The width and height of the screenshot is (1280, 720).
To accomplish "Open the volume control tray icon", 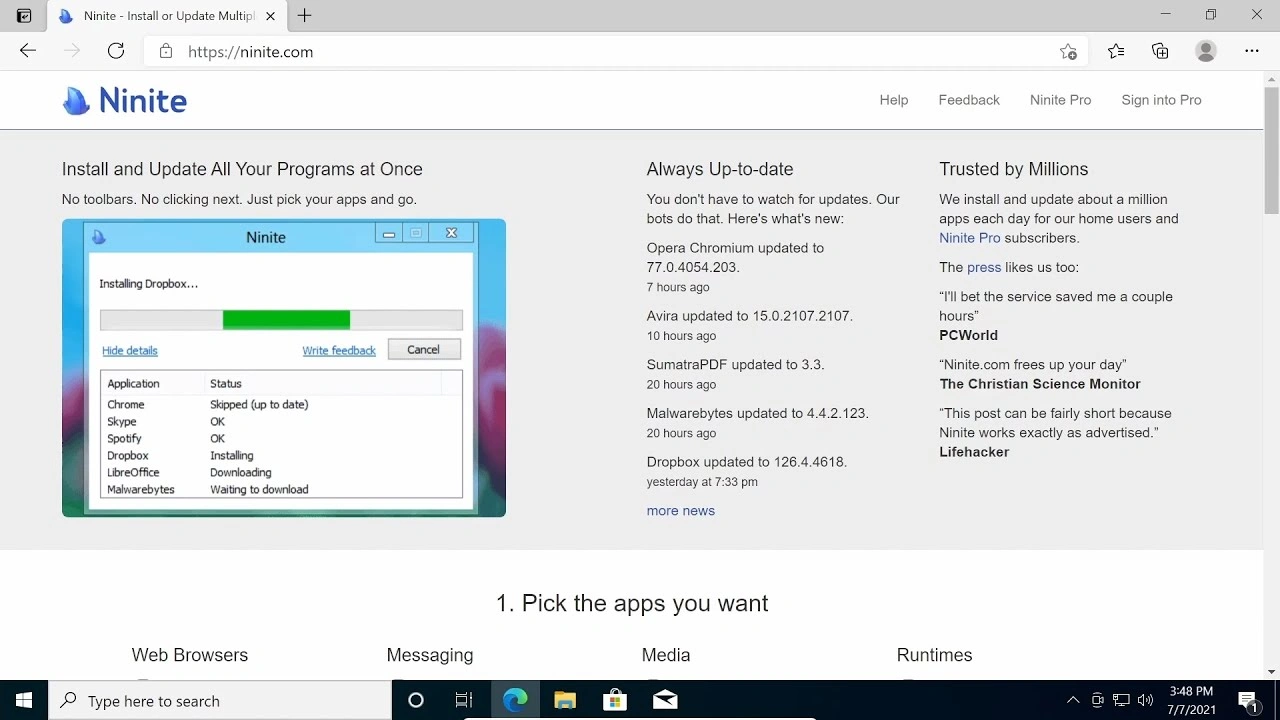I will point(1146,700).
